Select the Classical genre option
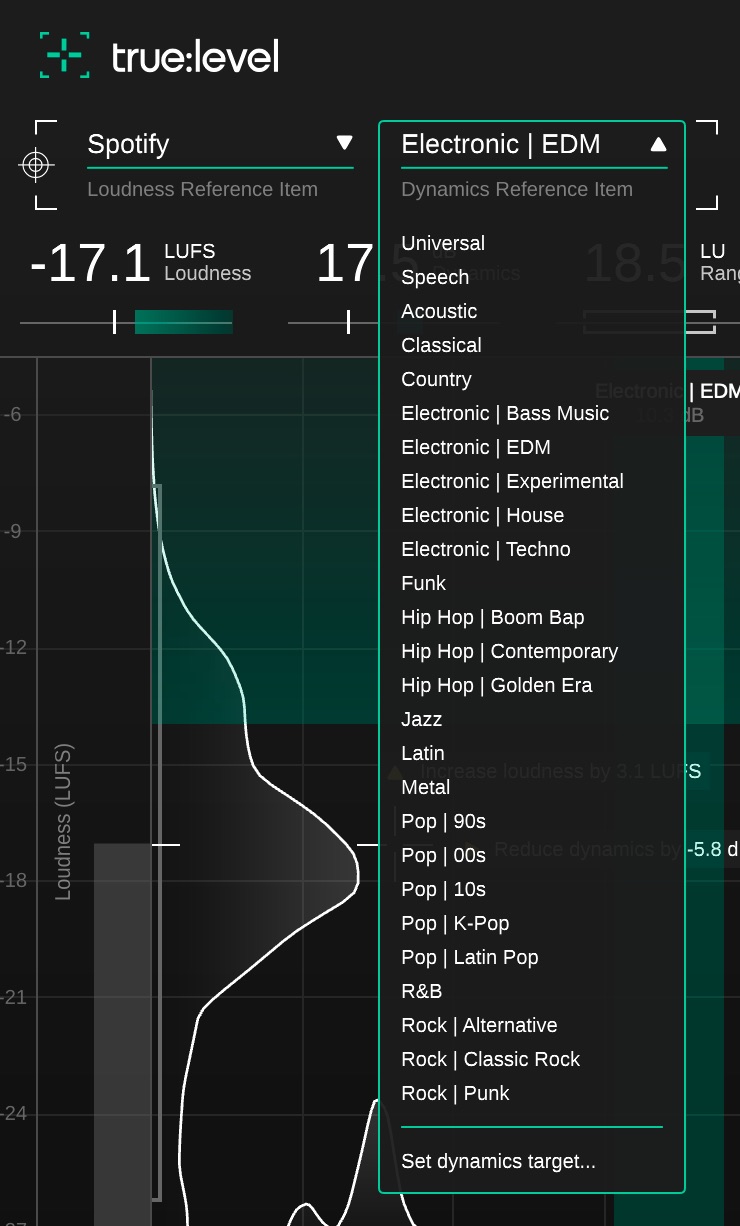The height and width of the screenshot is (1226, 740). [x=441, y=345]
